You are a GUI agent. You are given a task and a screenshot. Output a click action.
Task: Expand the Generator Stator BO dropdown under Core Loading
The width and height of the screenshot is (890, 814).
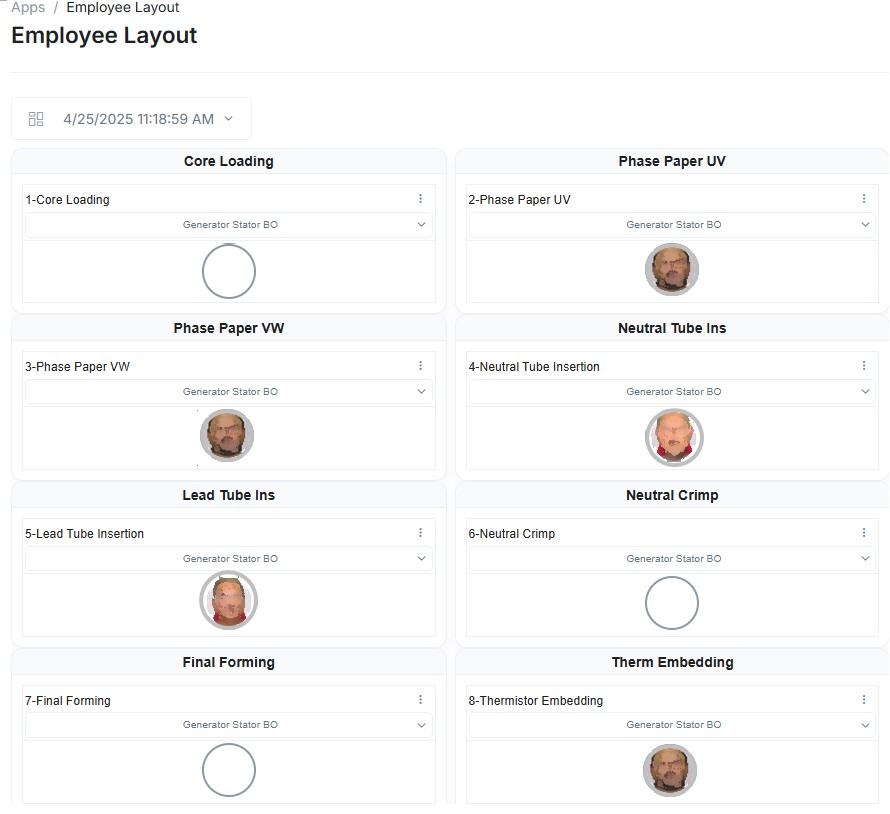(x=421, y=225)
